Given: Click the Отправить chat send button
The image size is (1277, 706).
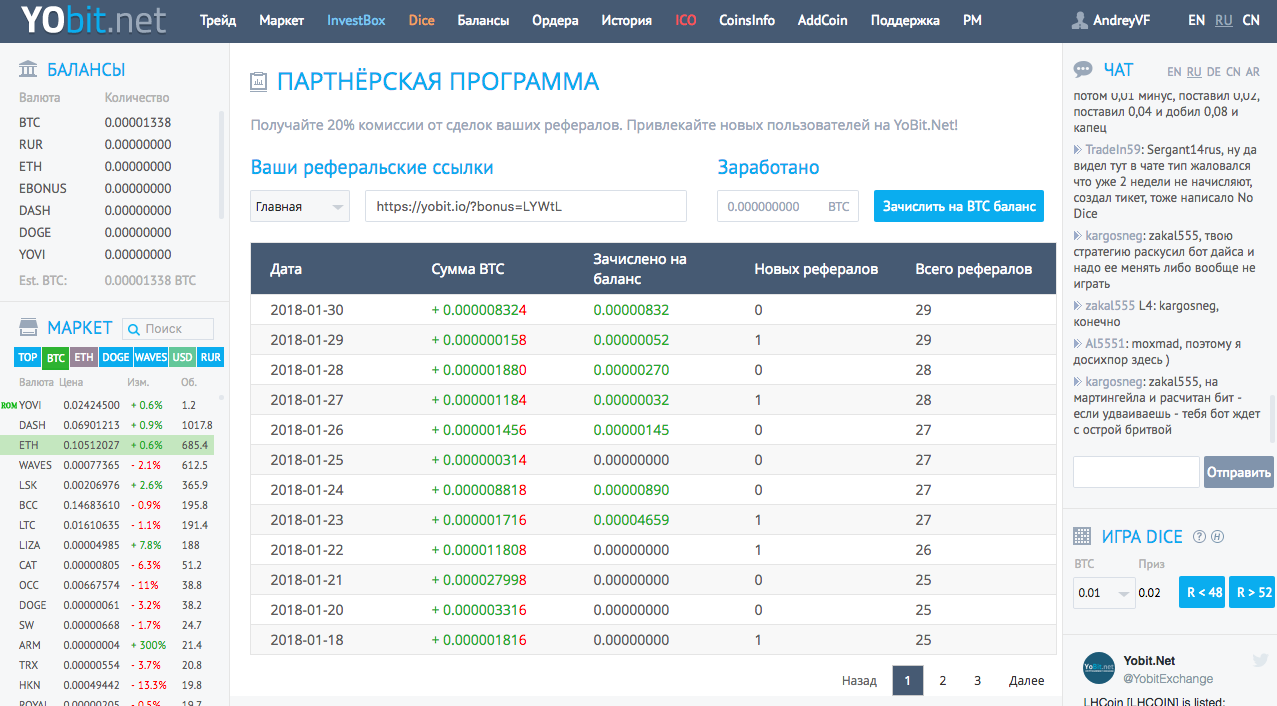Looking at the screenshot, I should click(x=1239, y=472).
